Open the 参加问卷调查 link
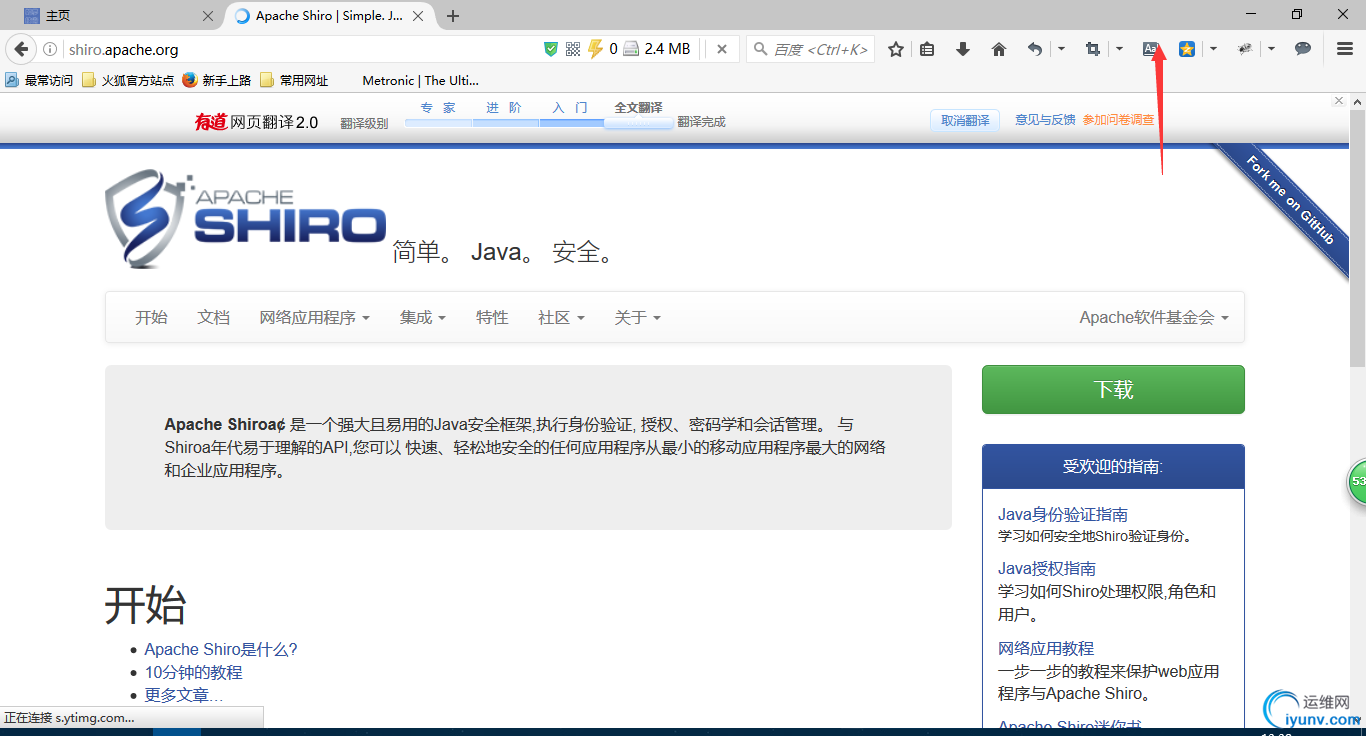 pyautogui.click(x=1118, y=120)
